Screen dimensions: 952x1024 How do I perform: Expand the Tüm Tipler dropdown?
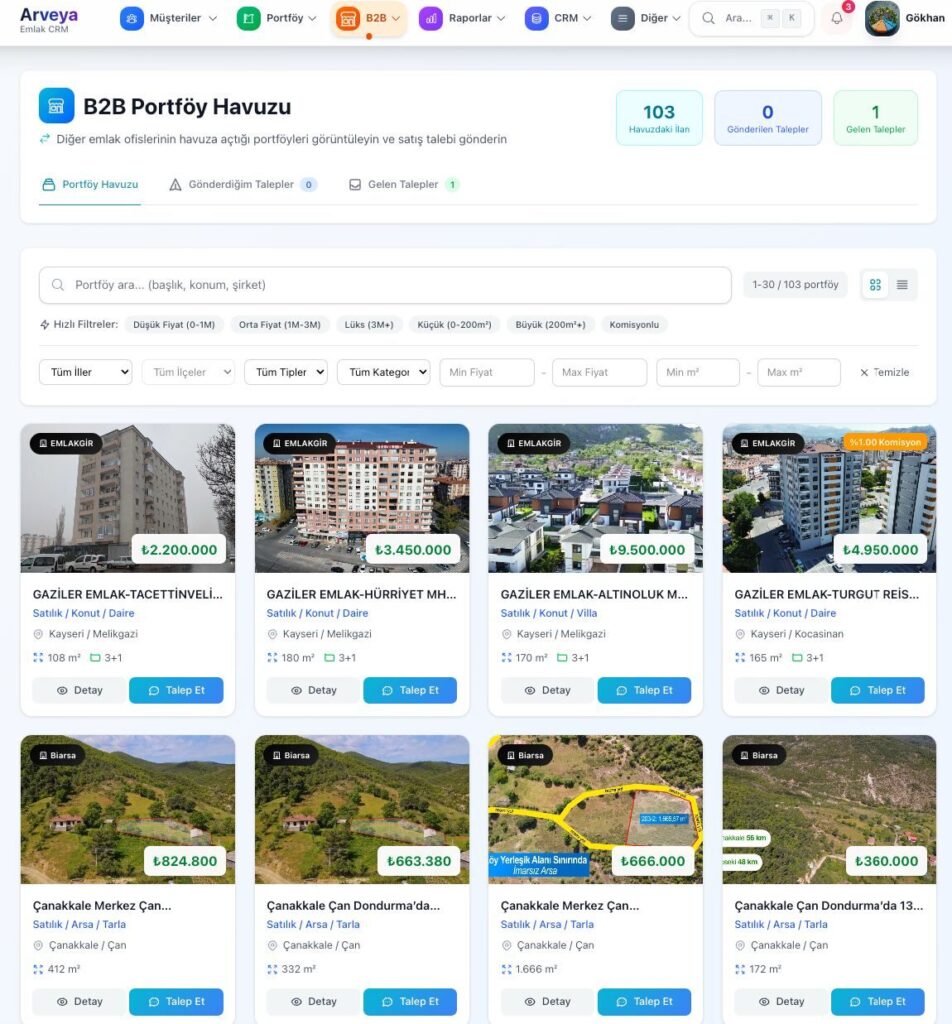coord(286,372)
